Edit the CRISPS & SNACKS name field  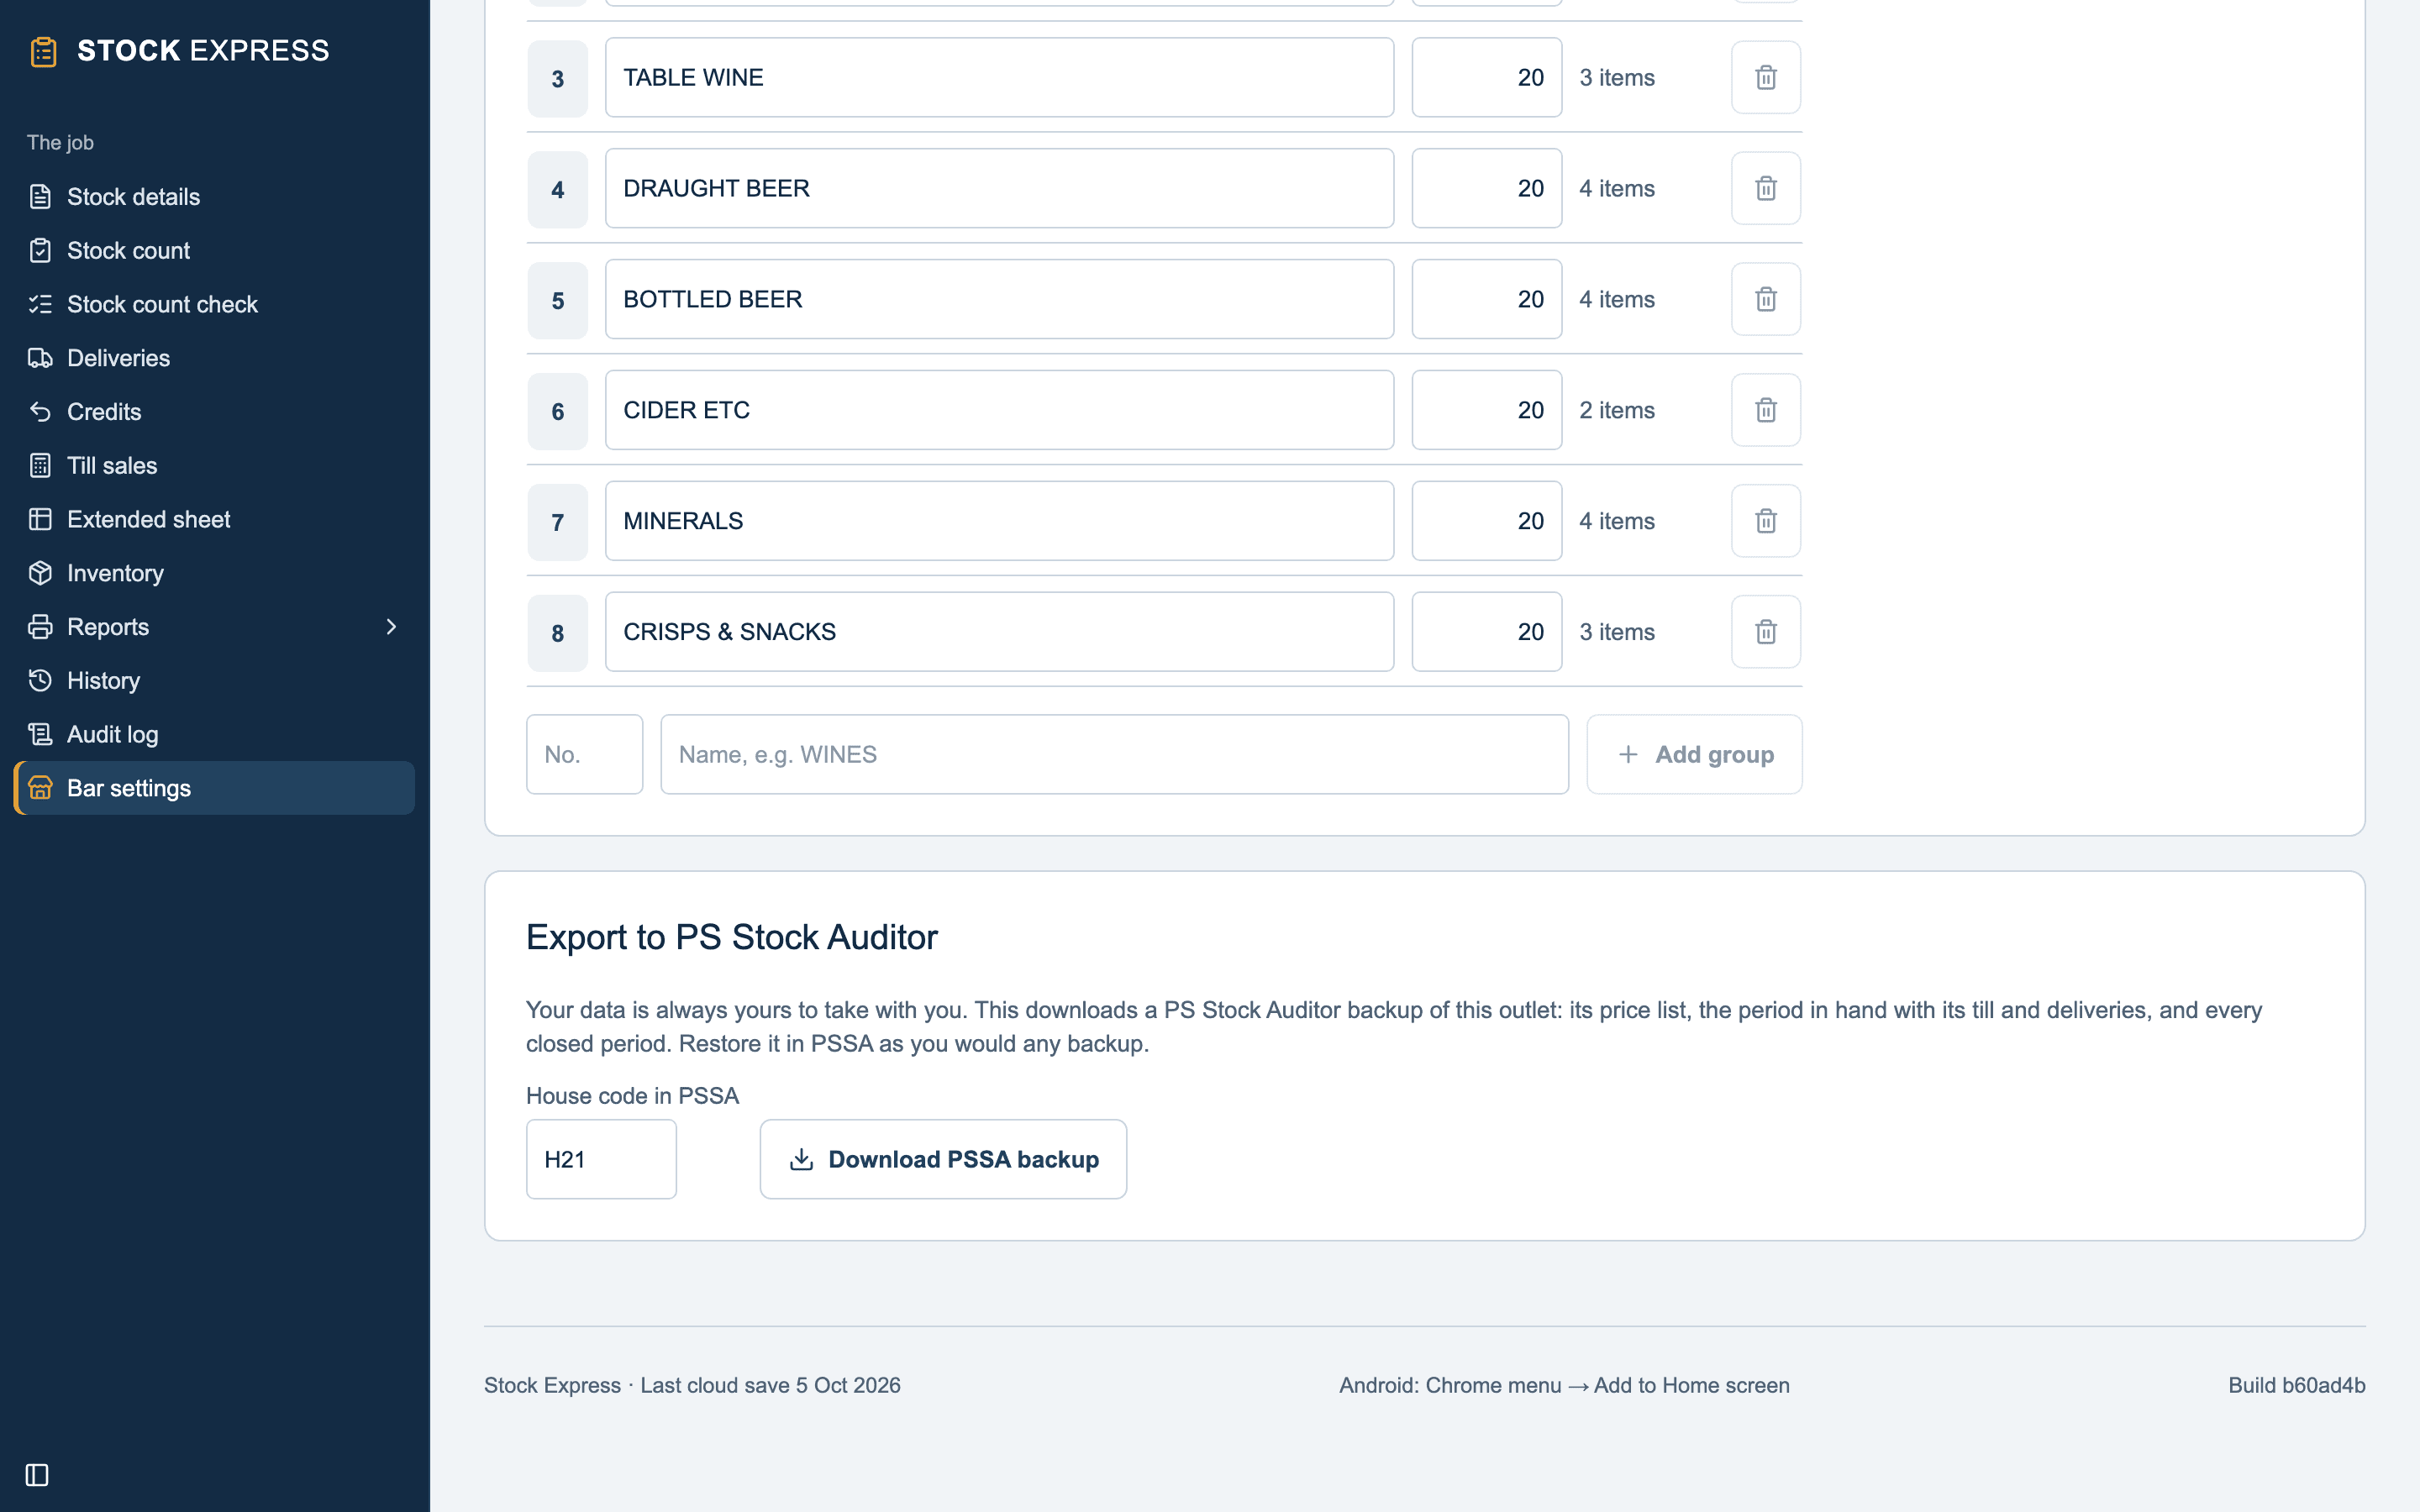pos(999,632)
